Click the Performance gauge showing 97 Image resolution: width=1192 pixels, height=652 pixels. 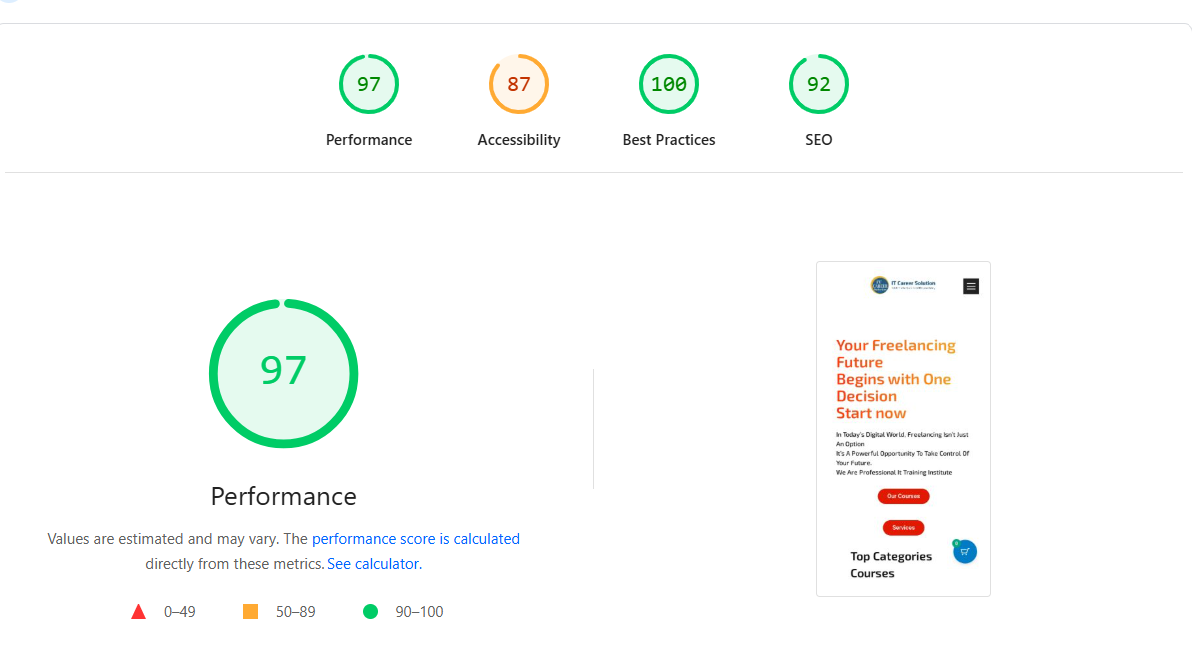point(369,84)
